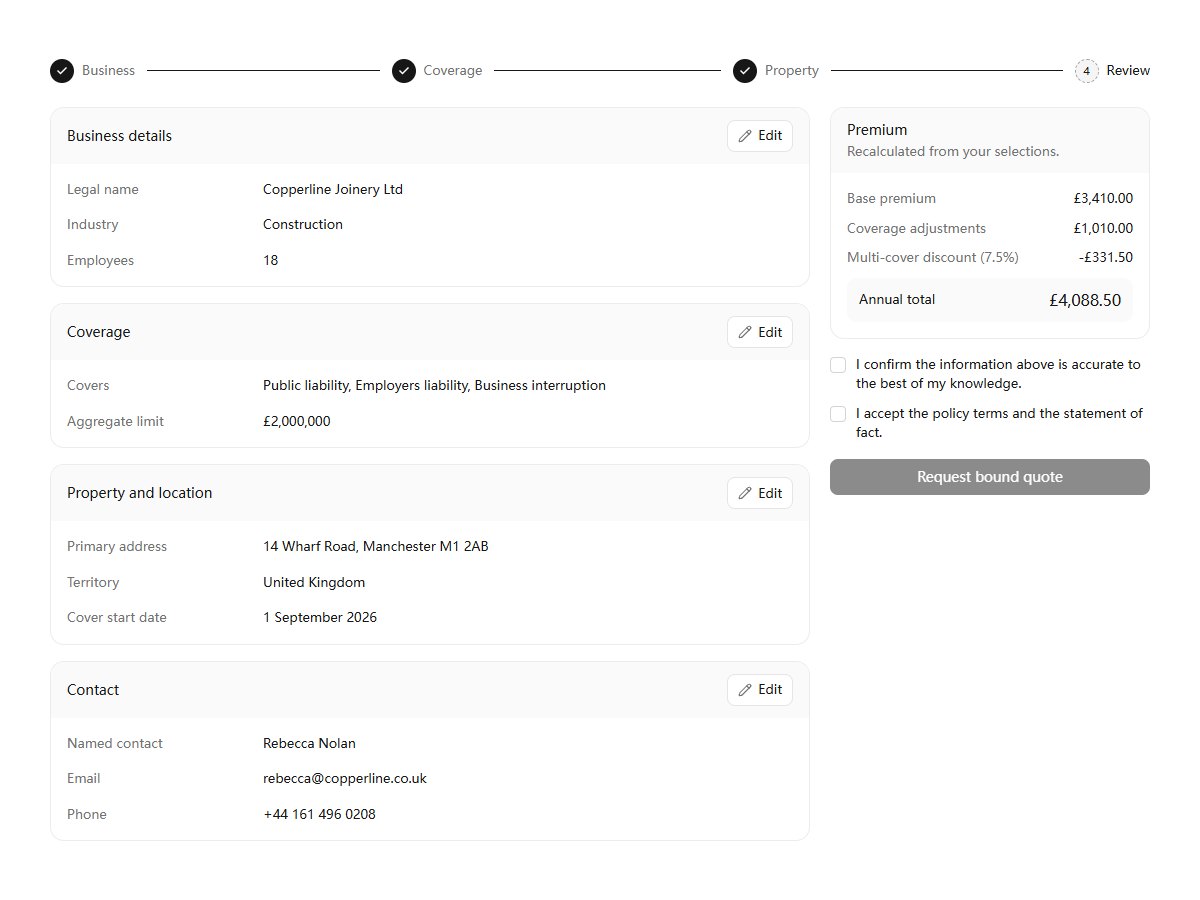Tick the accept policy terms checkbox
The width and height of the screenshot is (1200, 900).
tap(838, 414)
